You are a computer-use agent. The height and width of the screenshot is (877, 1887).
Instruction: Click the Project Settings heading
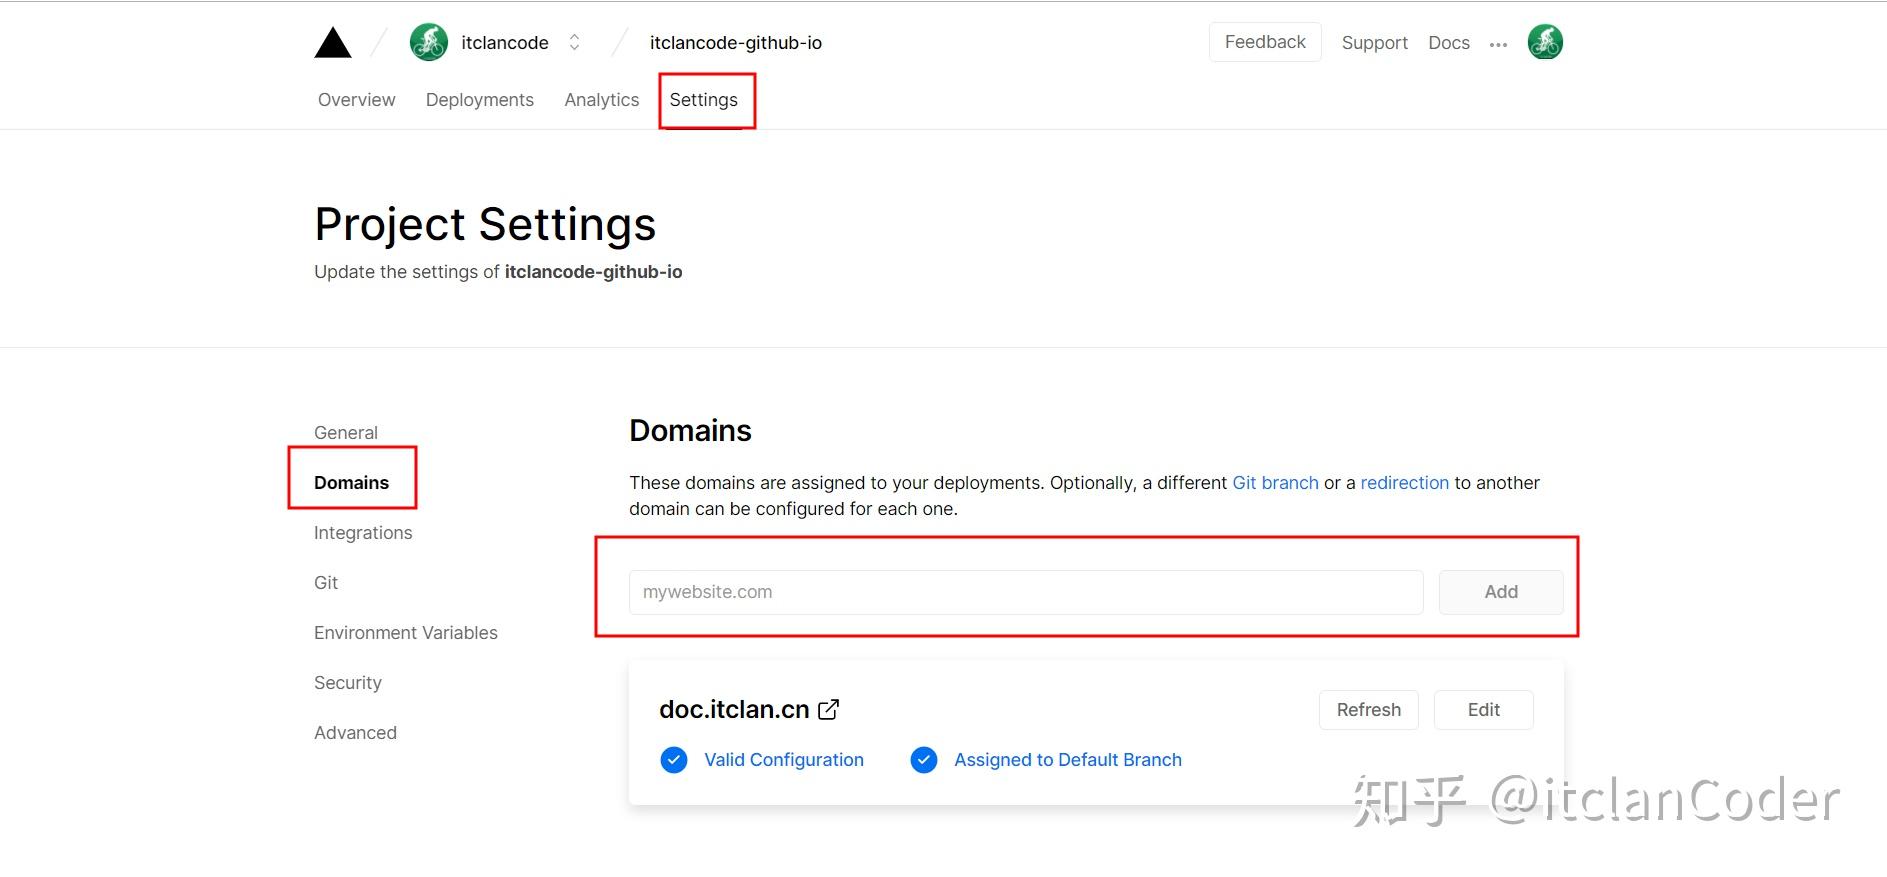(x=485, y=224)
